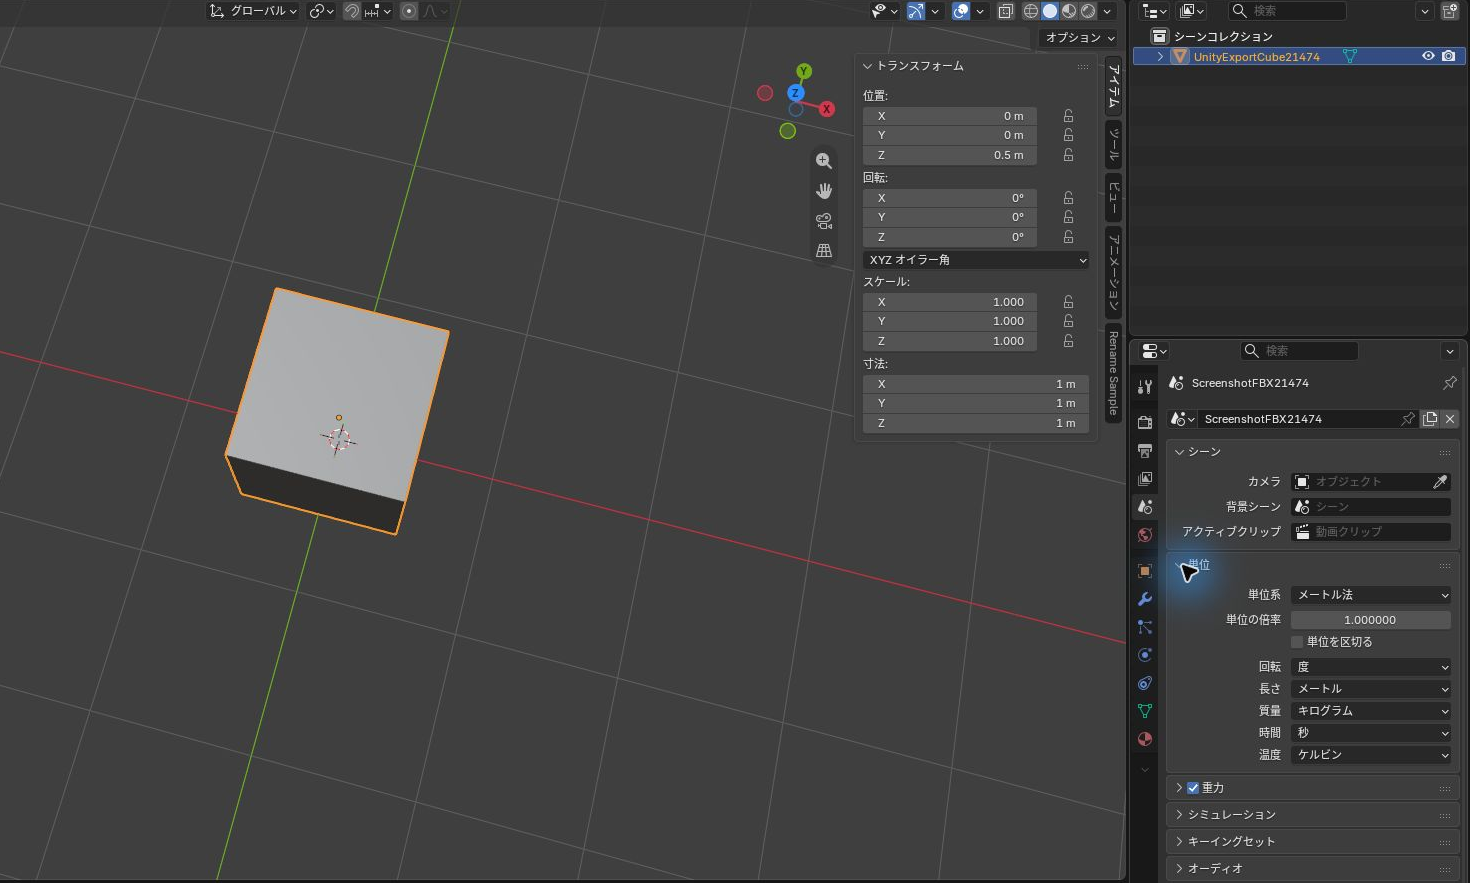This screenshot has height=883, width=1470.
Task: Unlock toggle for 位置 X field
Action: tap(1068, 116)
